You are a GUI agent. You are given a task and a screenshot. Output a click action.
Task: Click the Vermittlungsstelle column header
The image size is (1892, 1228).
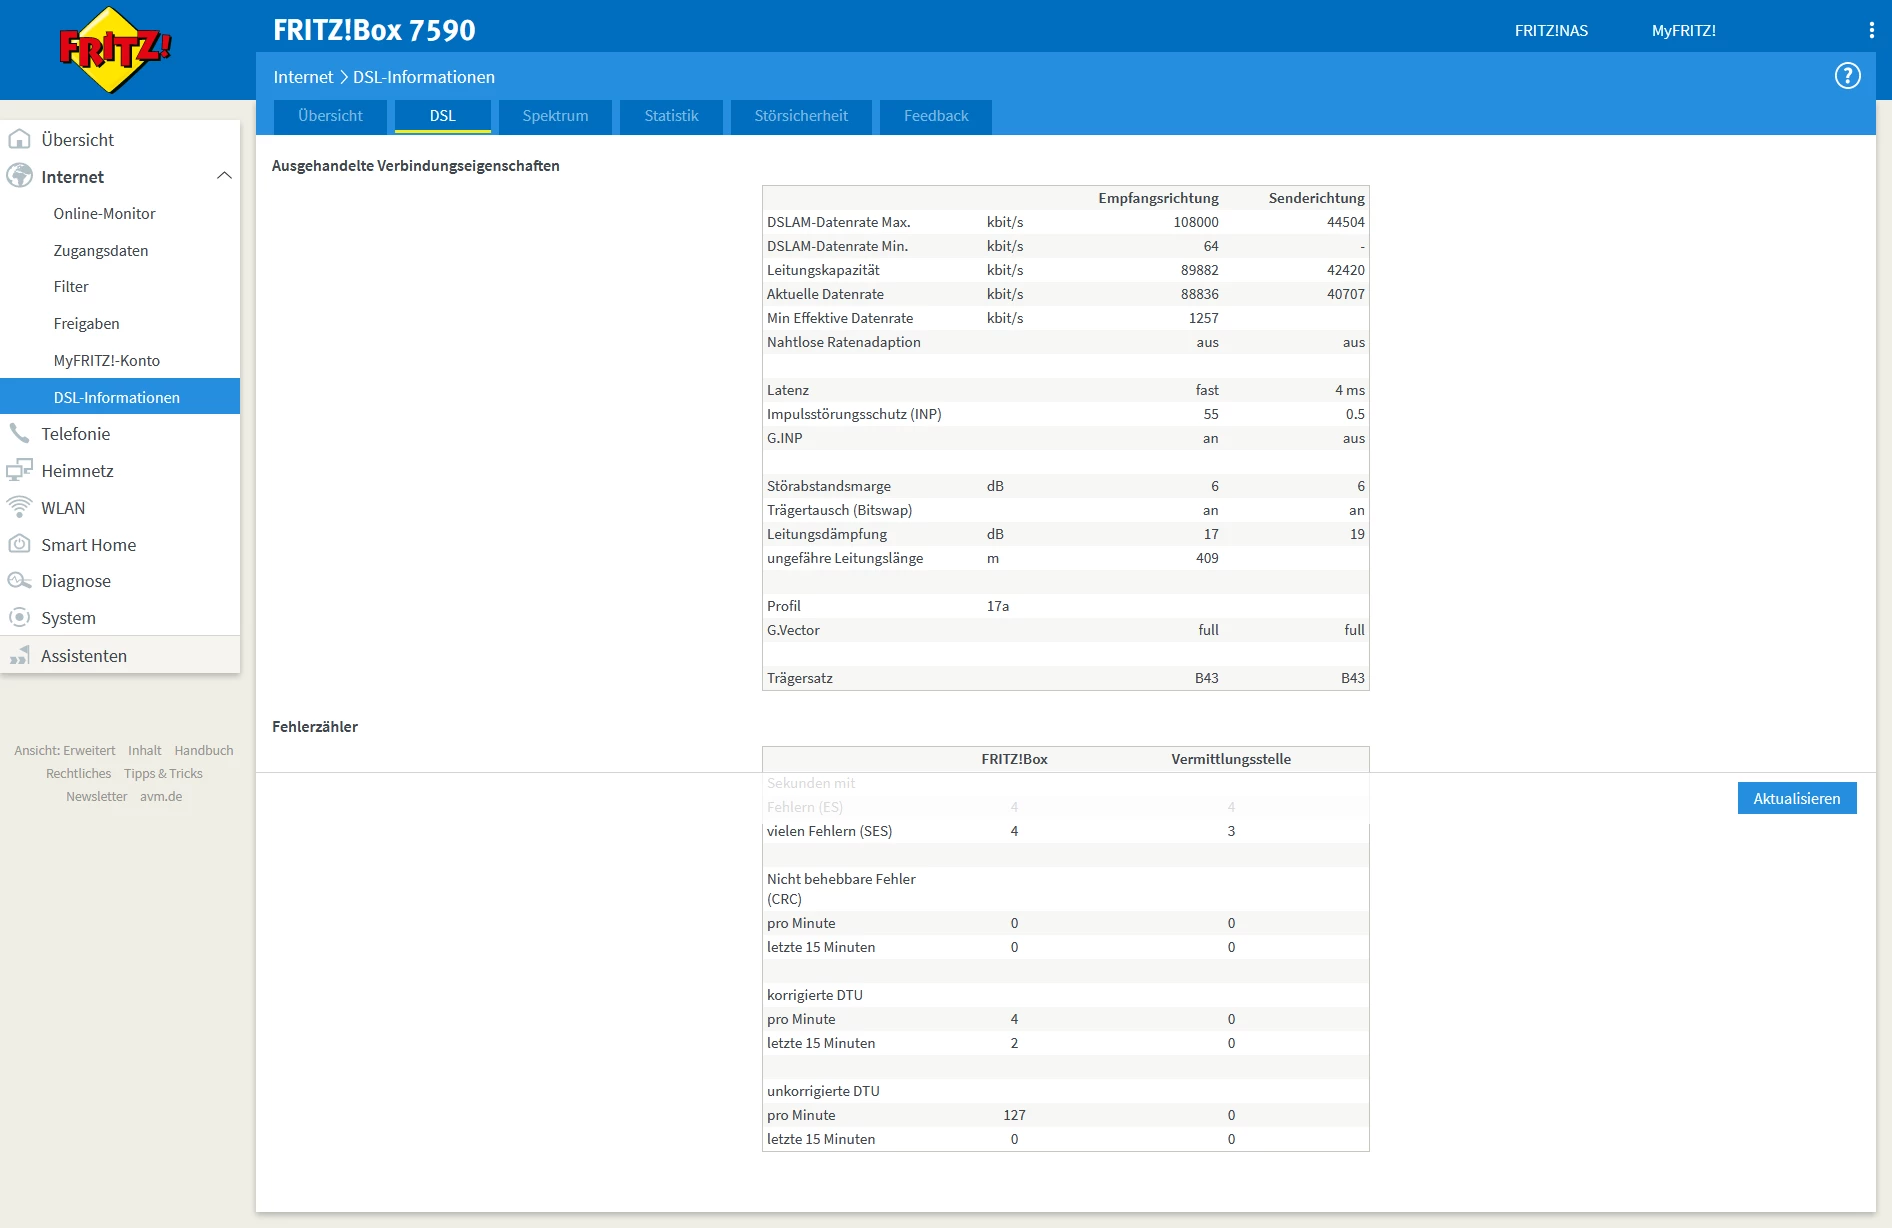(x=1231, y=759)
